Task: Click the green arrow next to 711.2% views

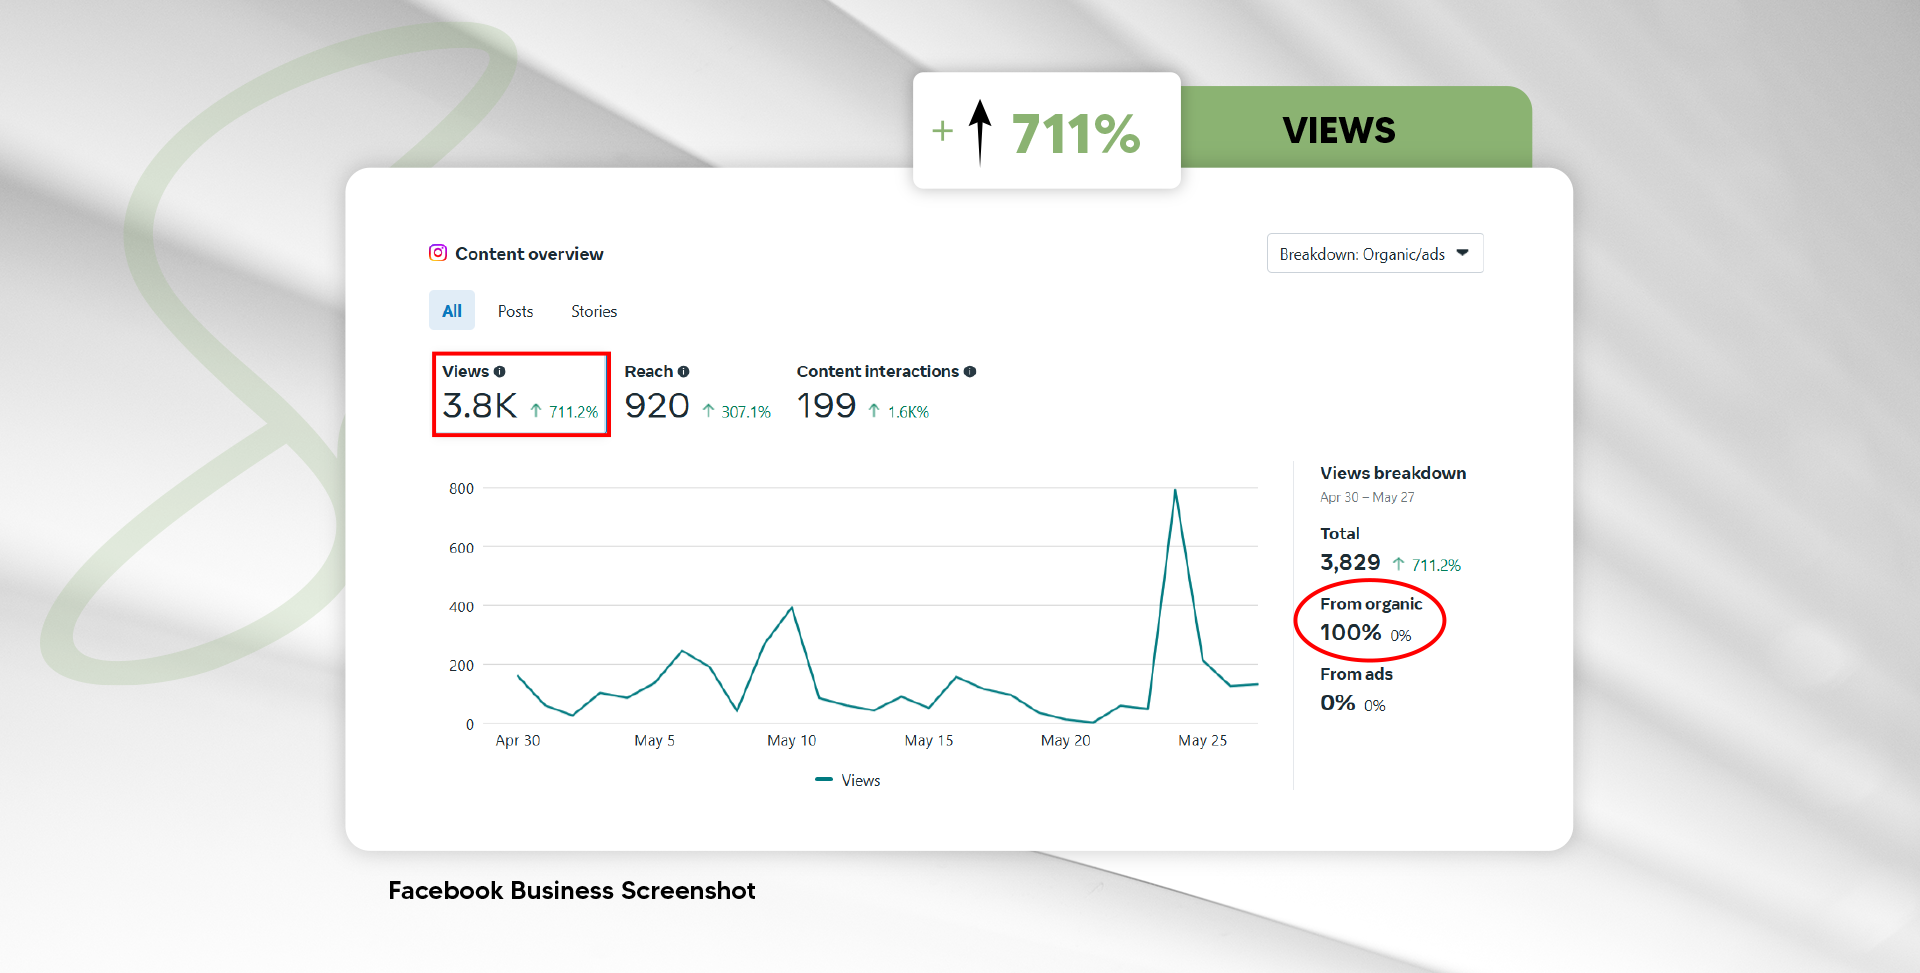Action: pyautogui.click(x=536, y=411)
